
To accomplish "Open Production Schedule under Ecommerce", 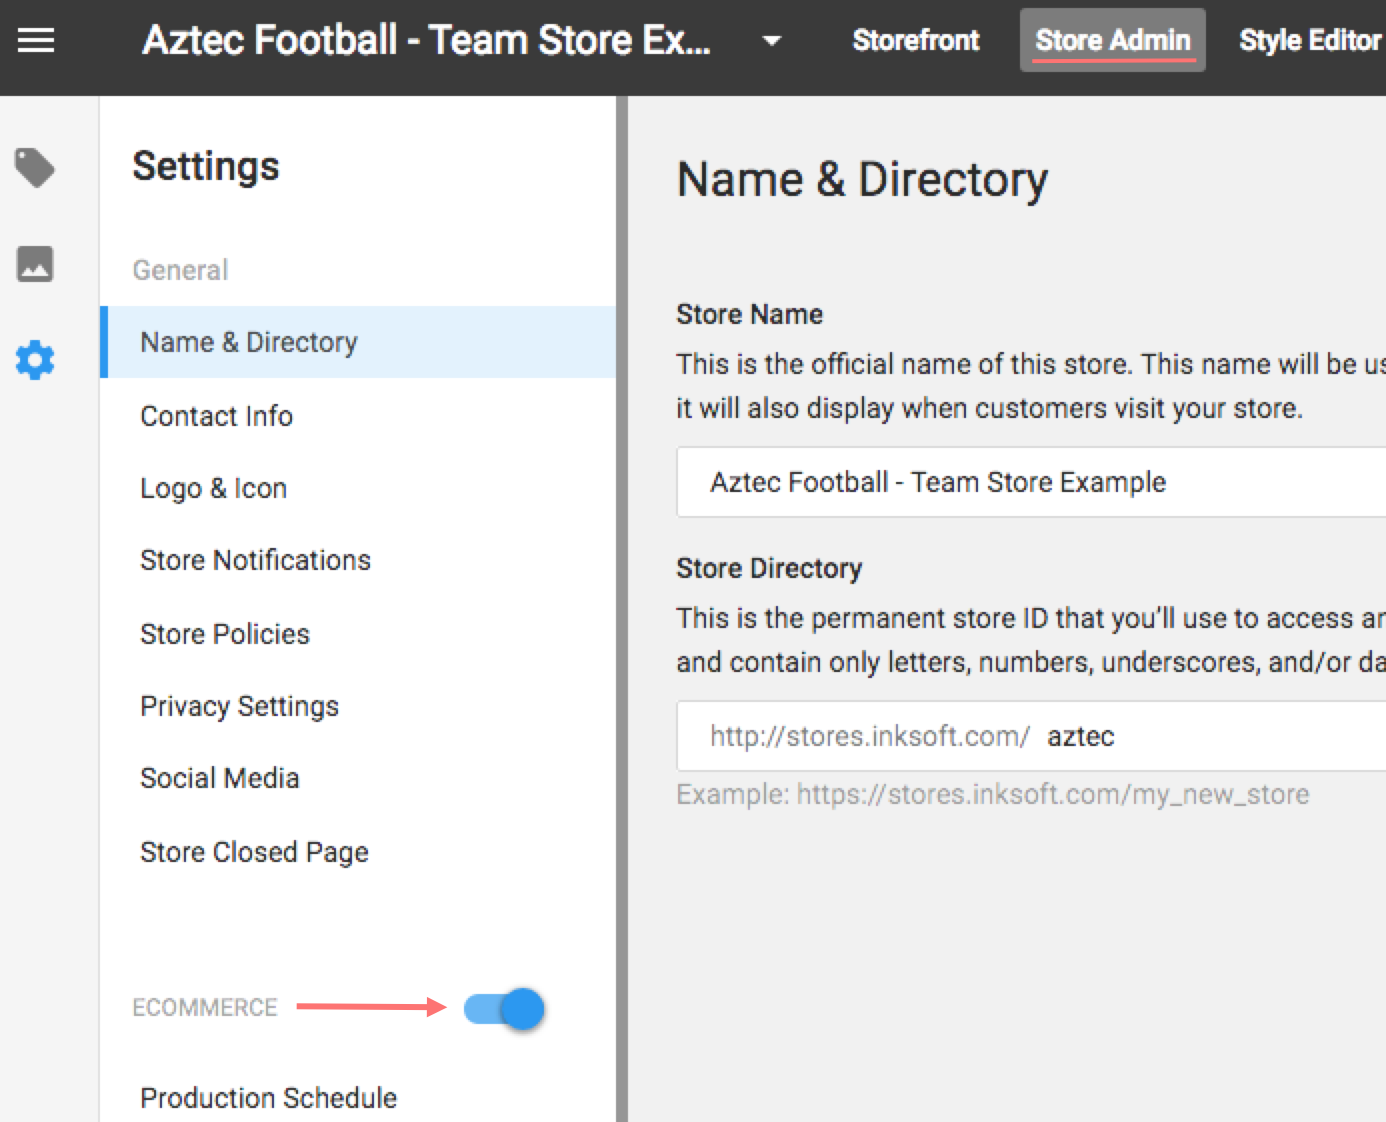I will [x=269, y=1098].
